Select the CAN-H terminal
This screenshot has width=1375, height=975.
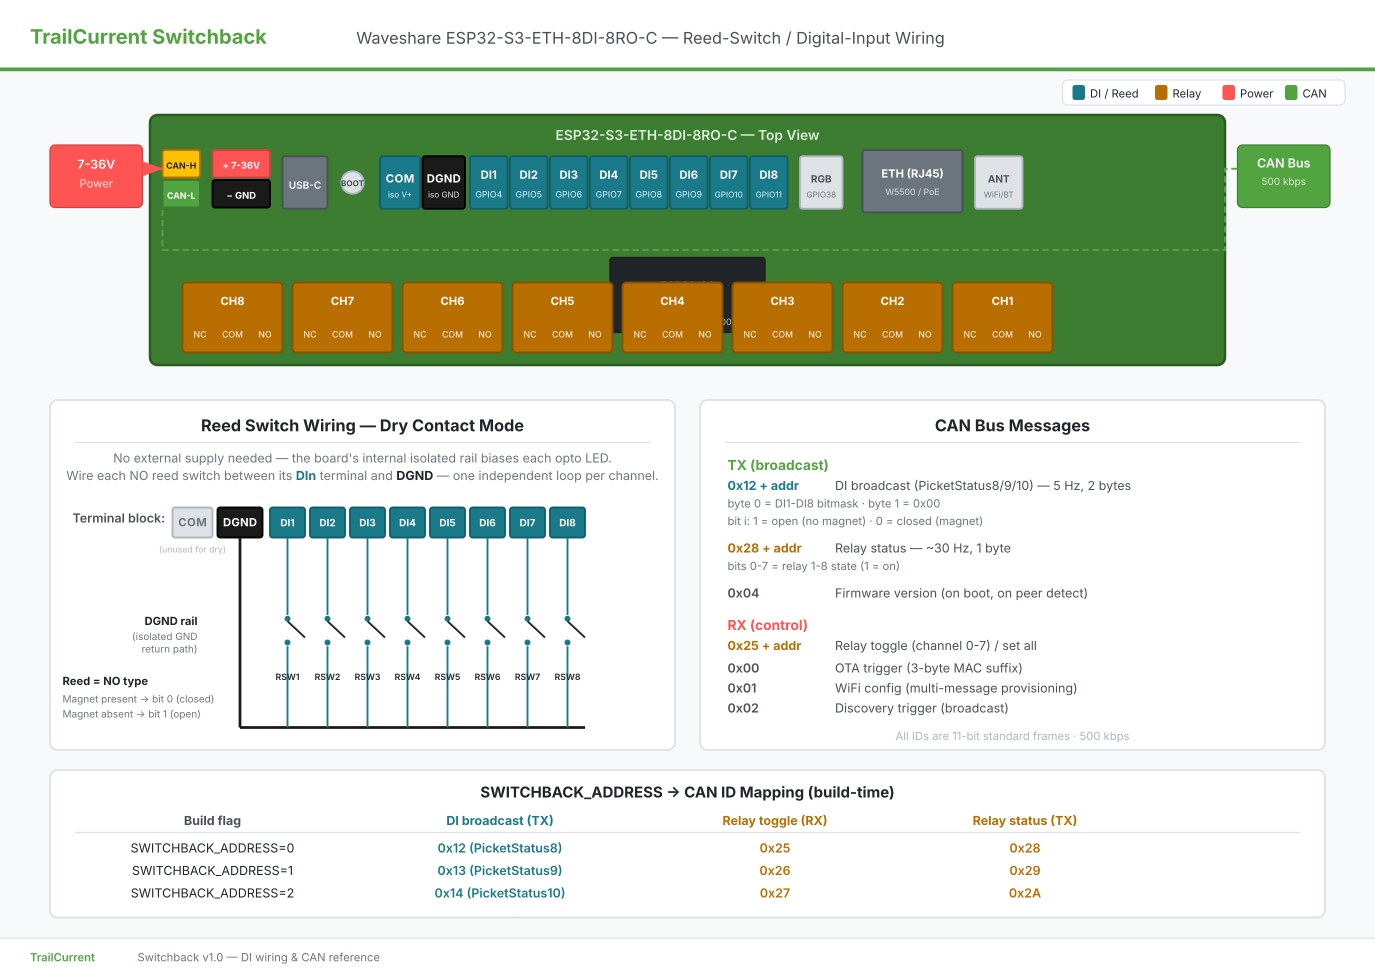click(x=181, y=165)
